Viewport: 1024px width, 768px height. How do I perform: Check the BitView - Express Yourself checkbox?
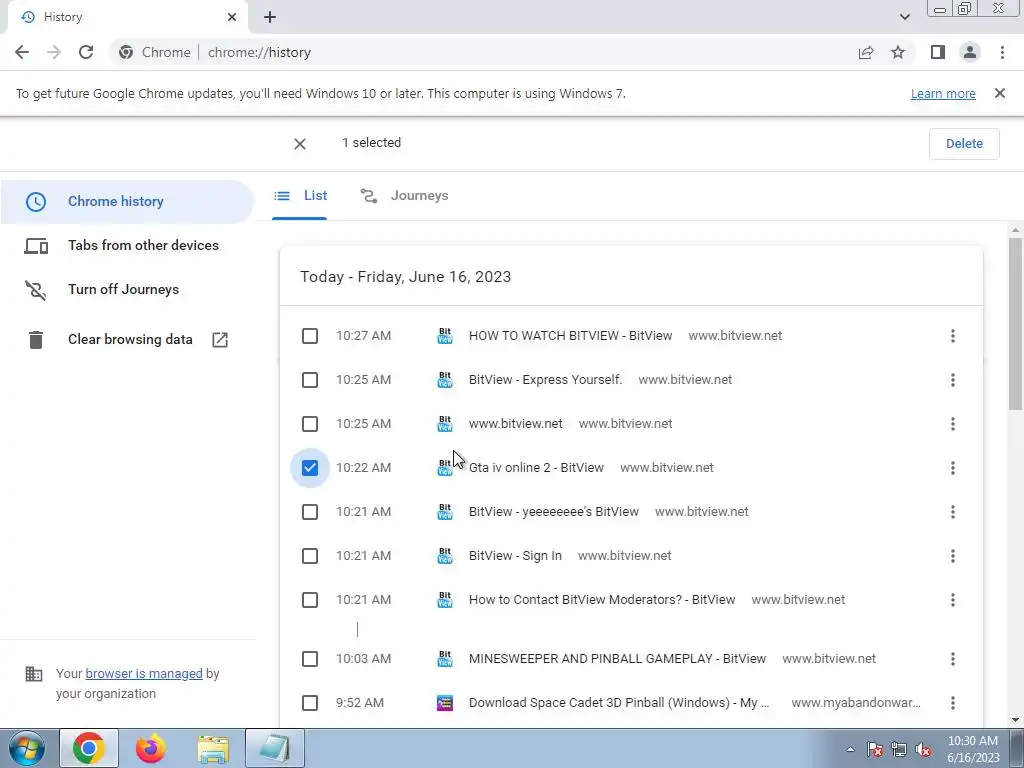[x=310, y=380]
